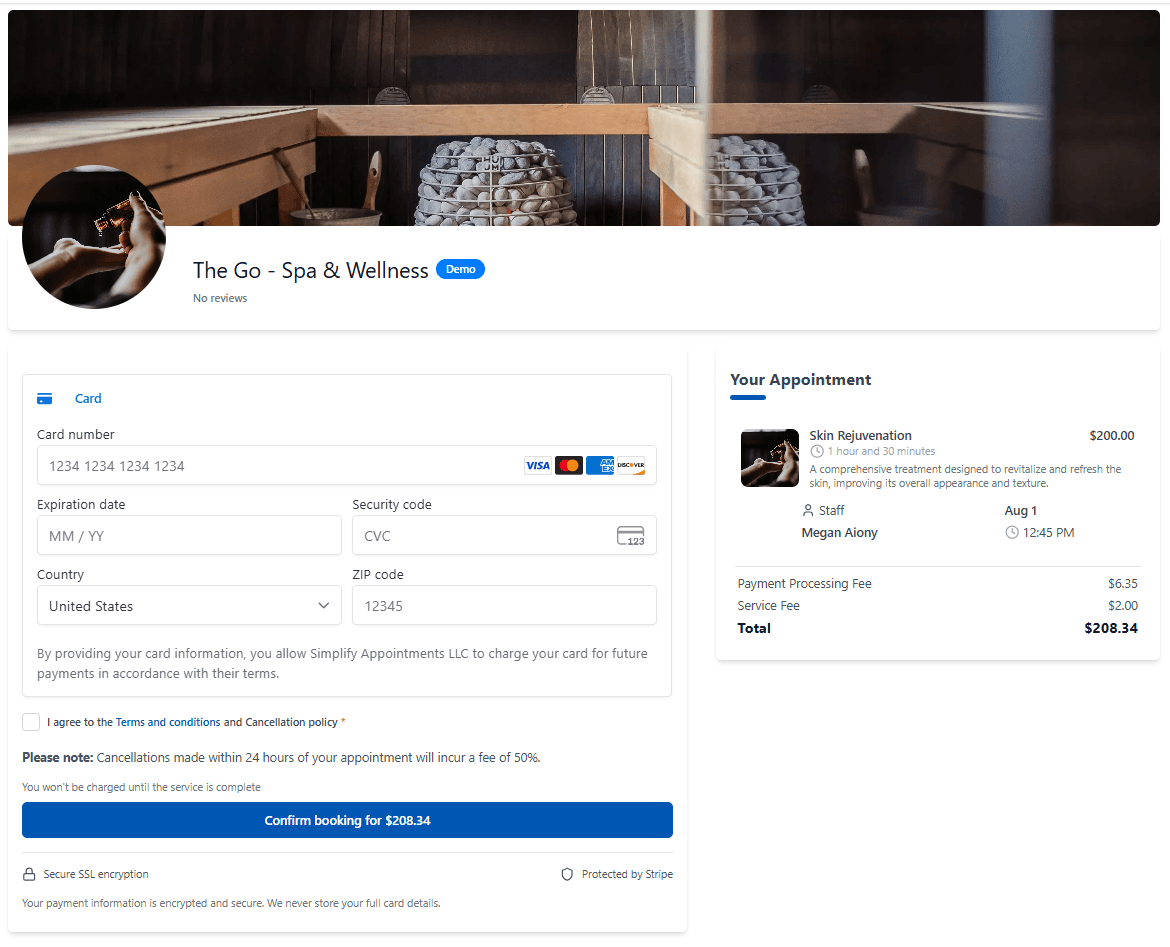This screenshot has width=1170, height=947.
Task: Confirm booking for $208.34
Action: (x=347, y=820)
